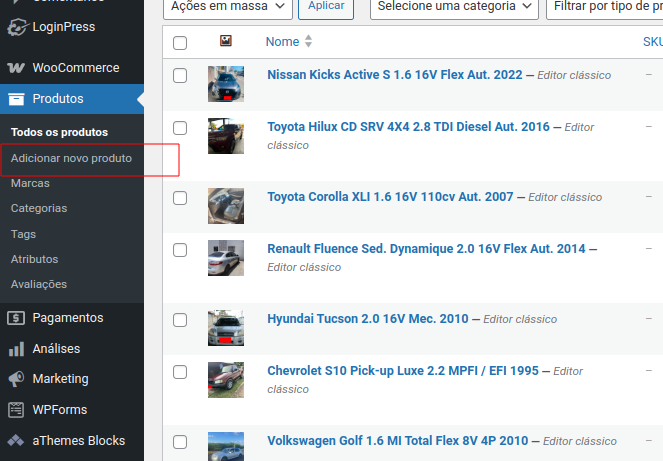The width and height of the screenshot is (663, 461).
Task: Open the Filtrar por tipo dropdown
Action: point(604,6)
